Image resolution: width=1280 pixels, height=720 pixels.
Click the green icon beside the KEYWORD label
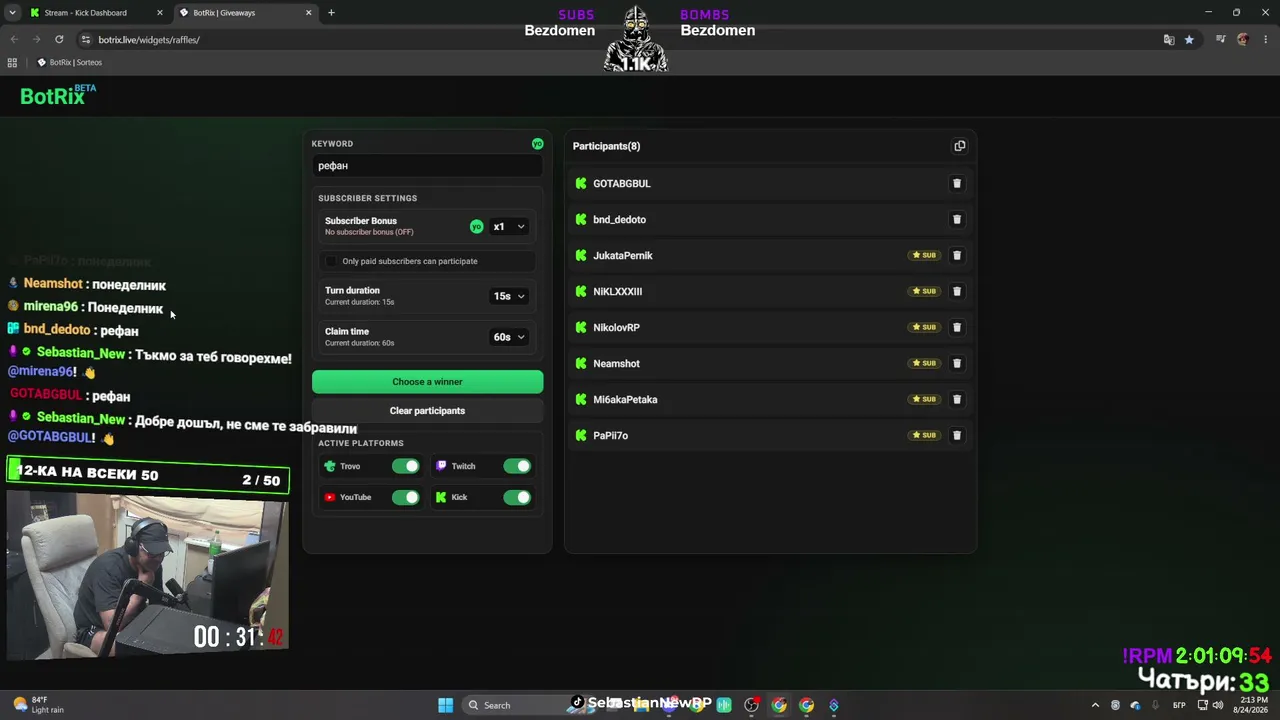[538, 144]
